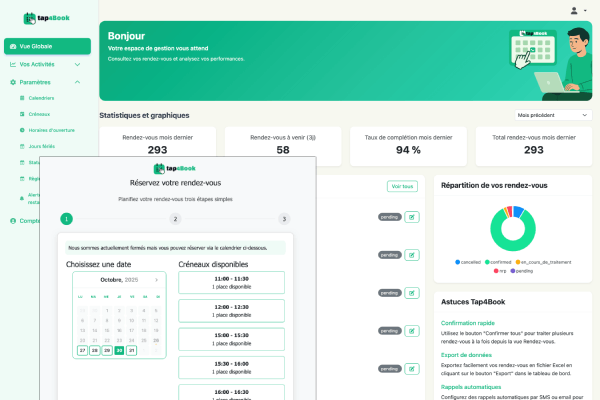Click the edit icon on first pending appointment
The image size is (600, 400).
pos(412,217)
